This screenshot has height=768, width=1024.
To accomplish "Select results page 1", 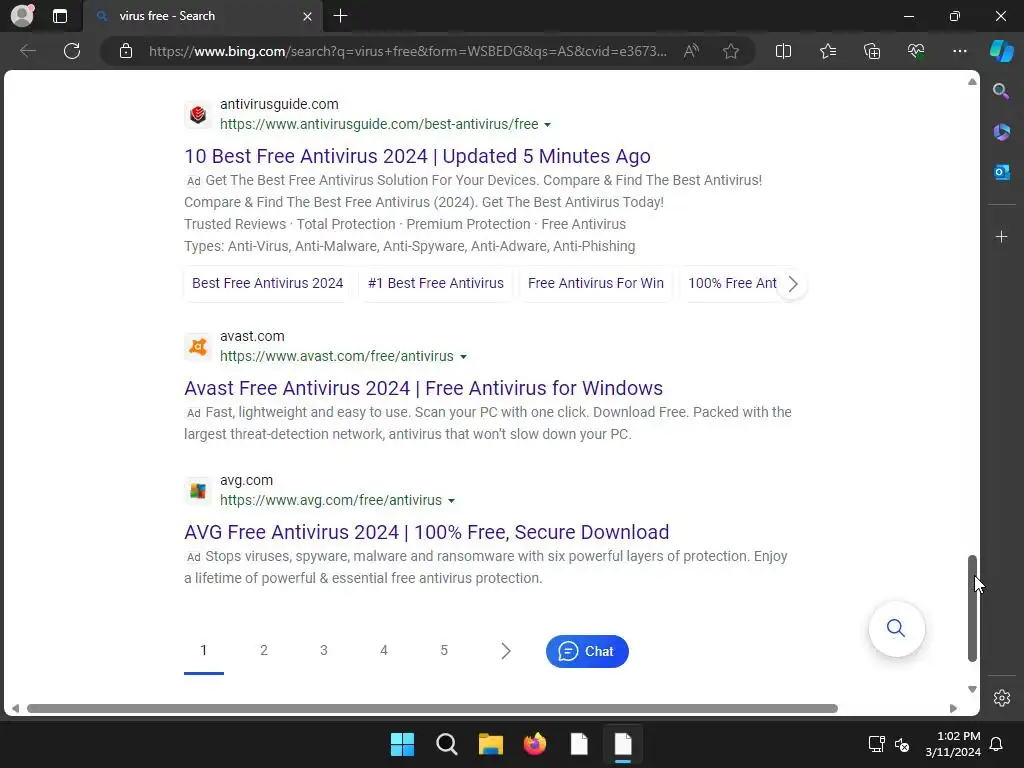I will coord(204,650).
